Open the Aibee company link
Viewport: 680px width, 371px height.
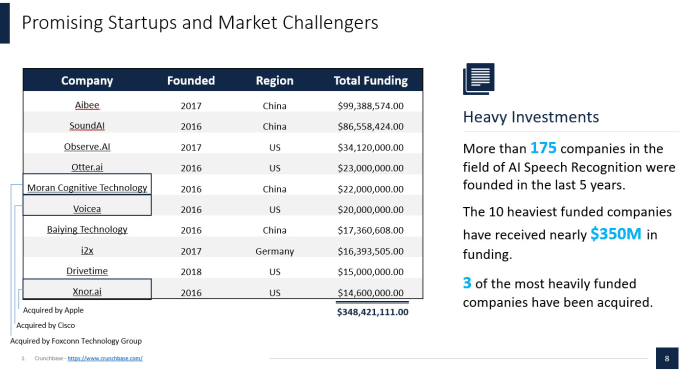coord(87,105)
